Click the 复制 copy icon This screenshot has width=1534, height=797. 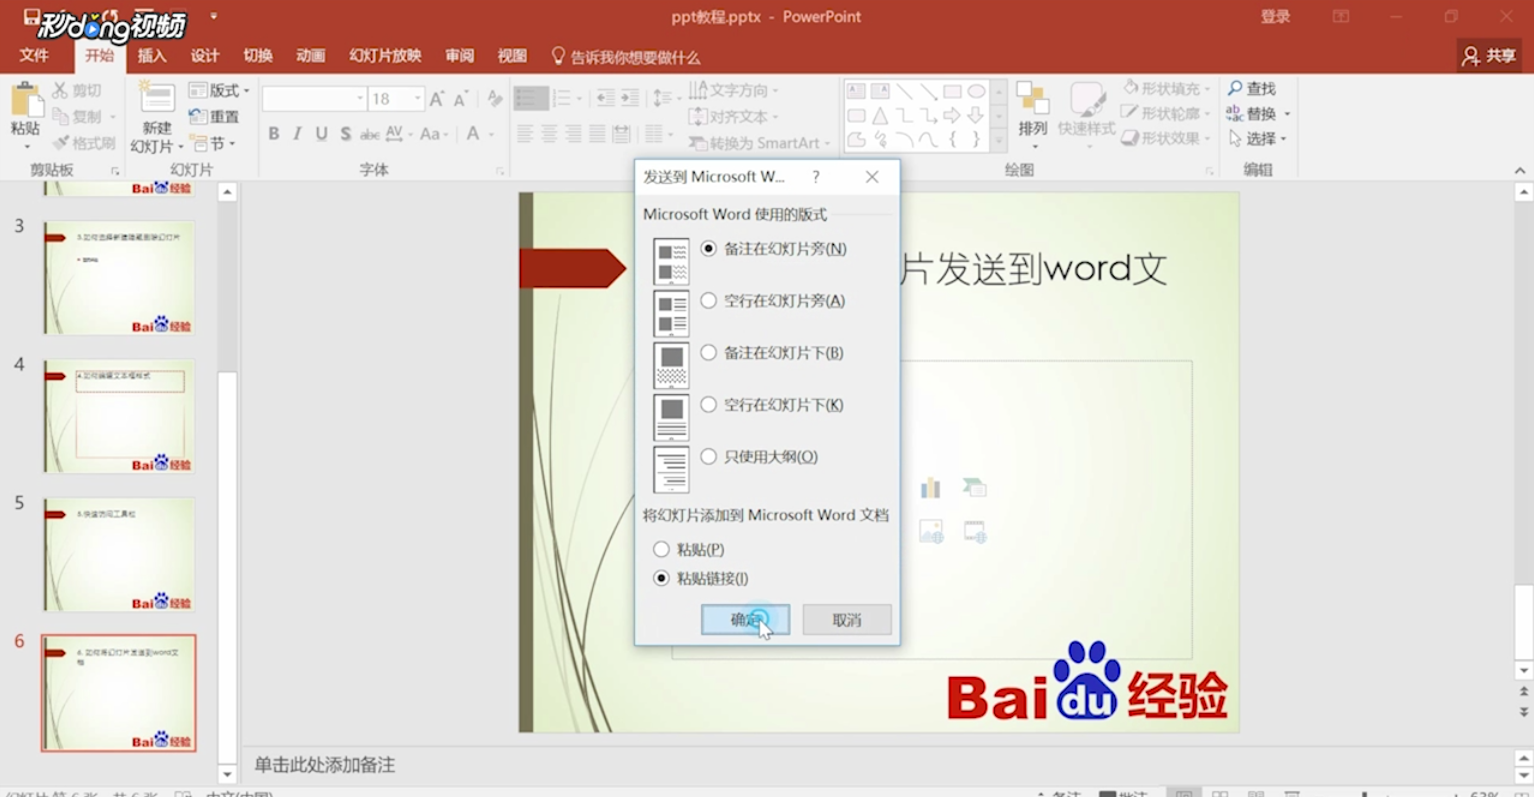[x=78, y=116]
